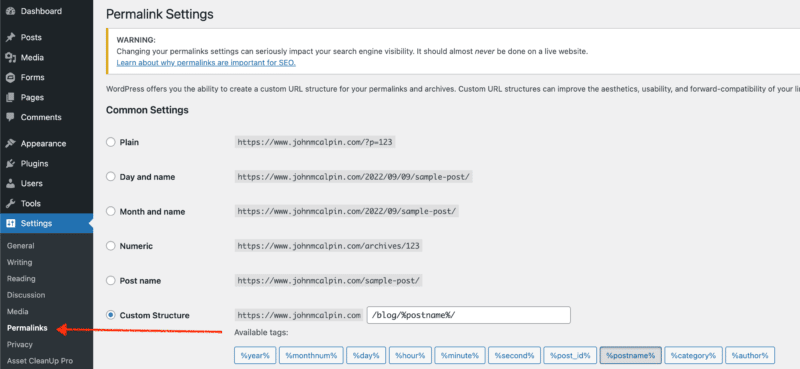Screen dimensions: 800x369
Task: Toggle the highlighted %postname% tag
Action: pyautogui.click(x=630, y=355)
